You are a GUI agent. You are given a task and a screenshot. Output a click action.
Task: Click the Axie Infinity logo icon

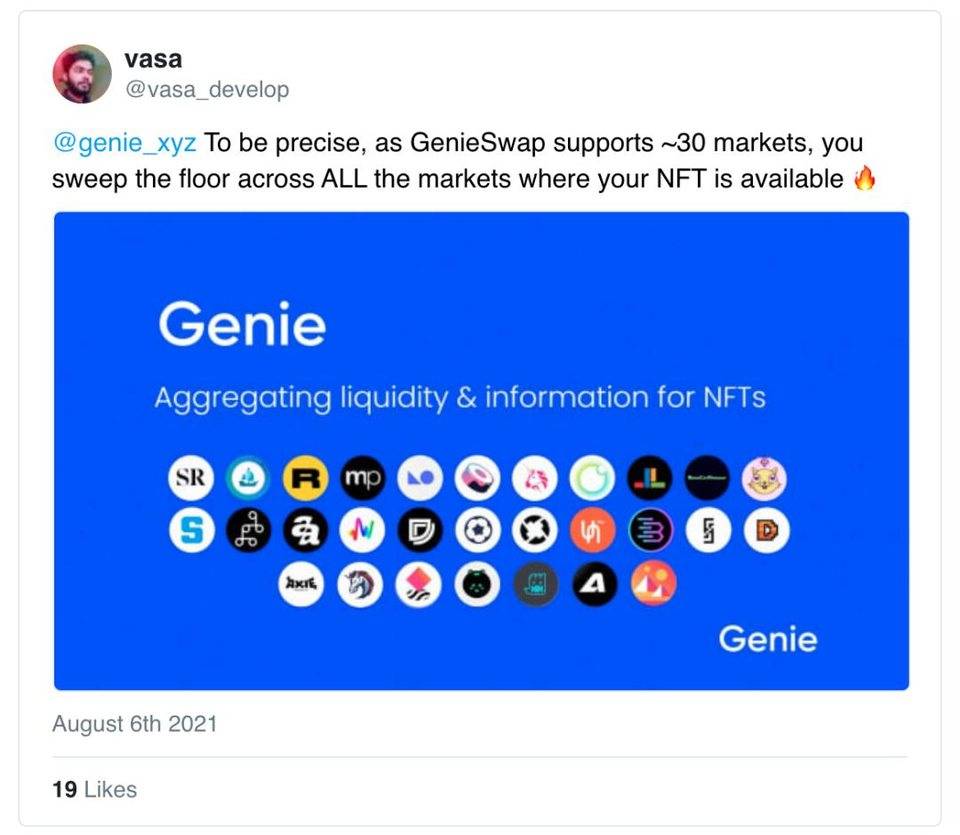tap(301, 583)
